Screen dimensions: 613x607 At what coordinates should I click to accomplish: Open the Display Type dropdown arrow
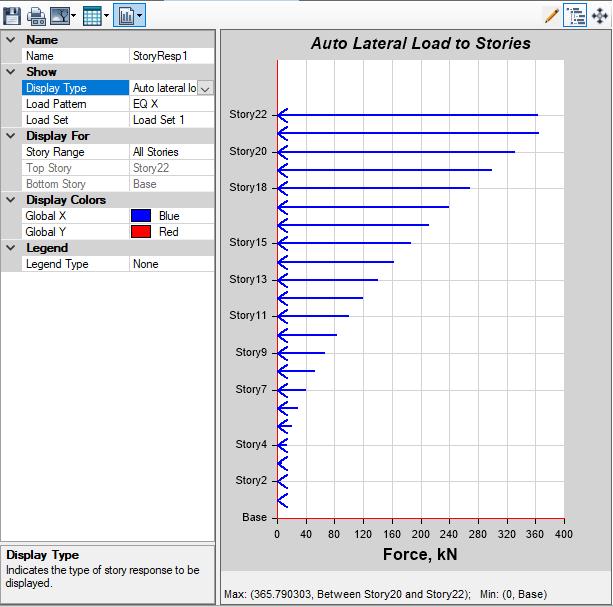point(205,88)
